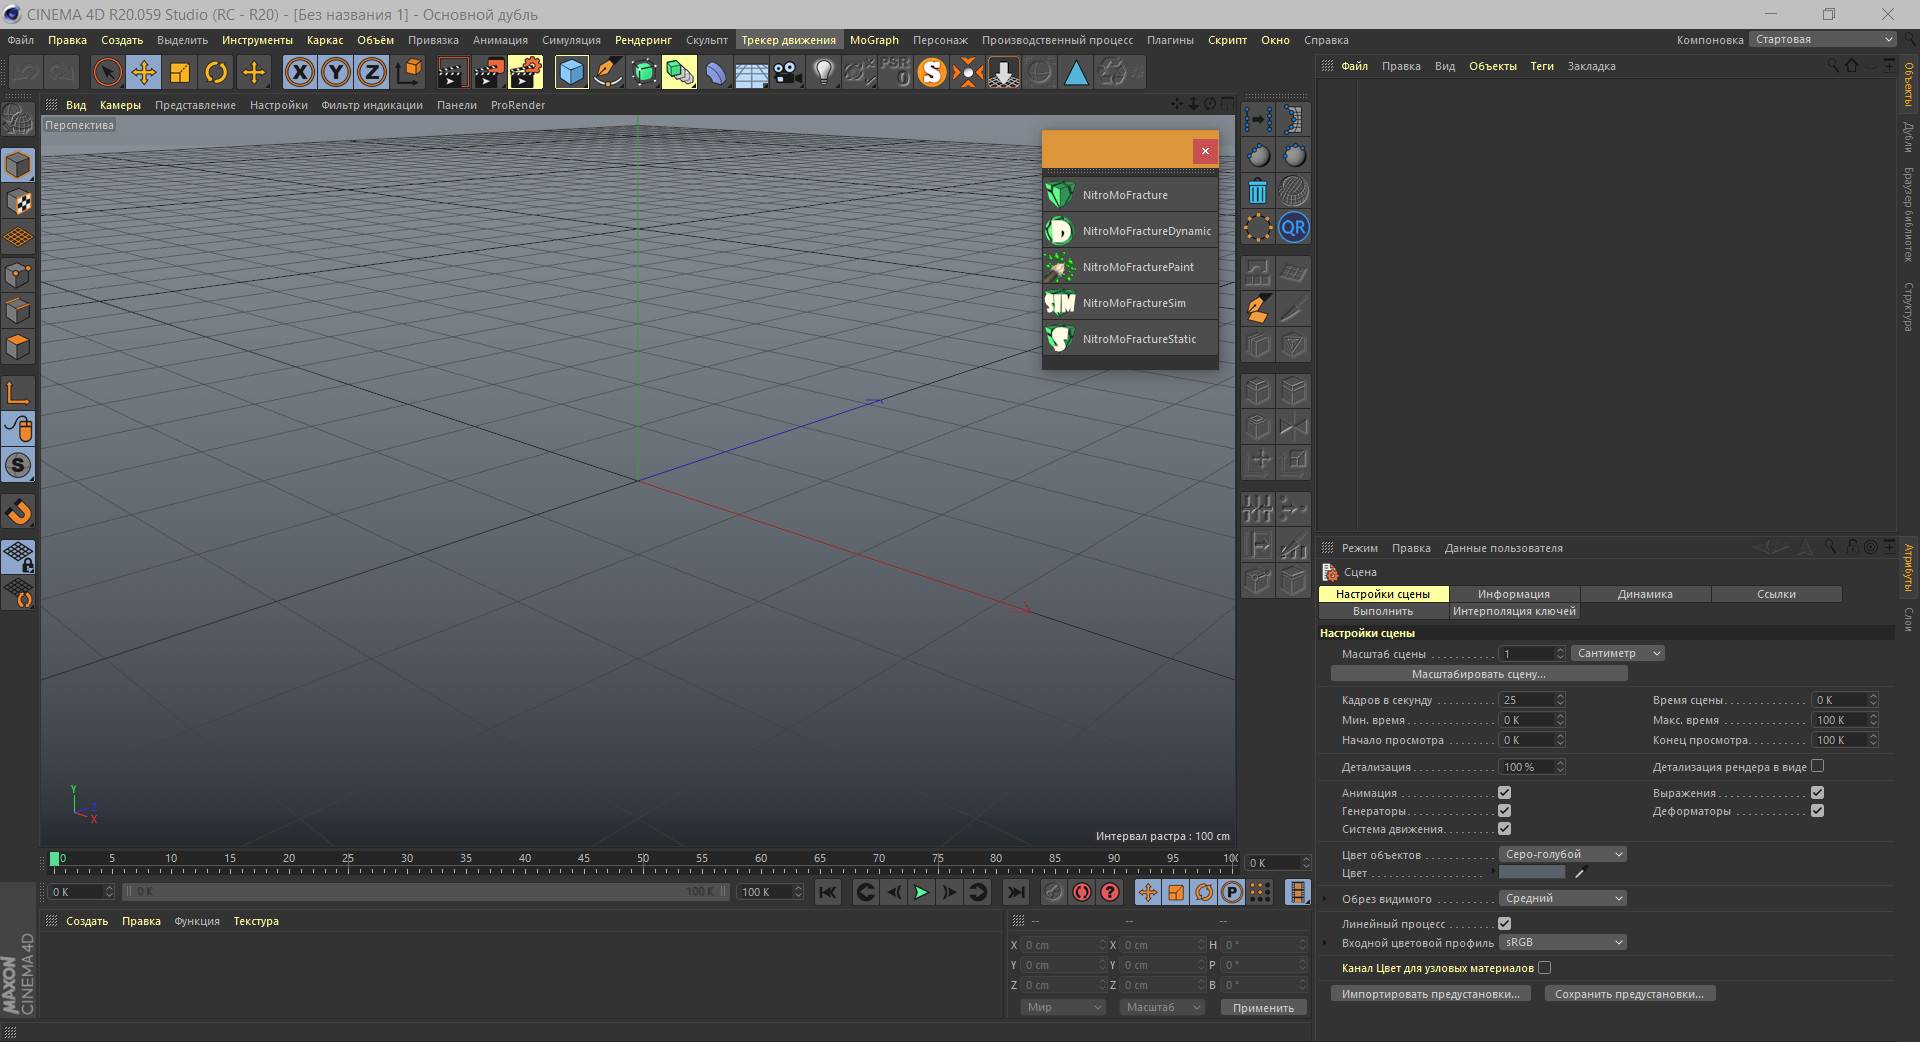Toggle the Система движения checkbox

(1504, 829)
